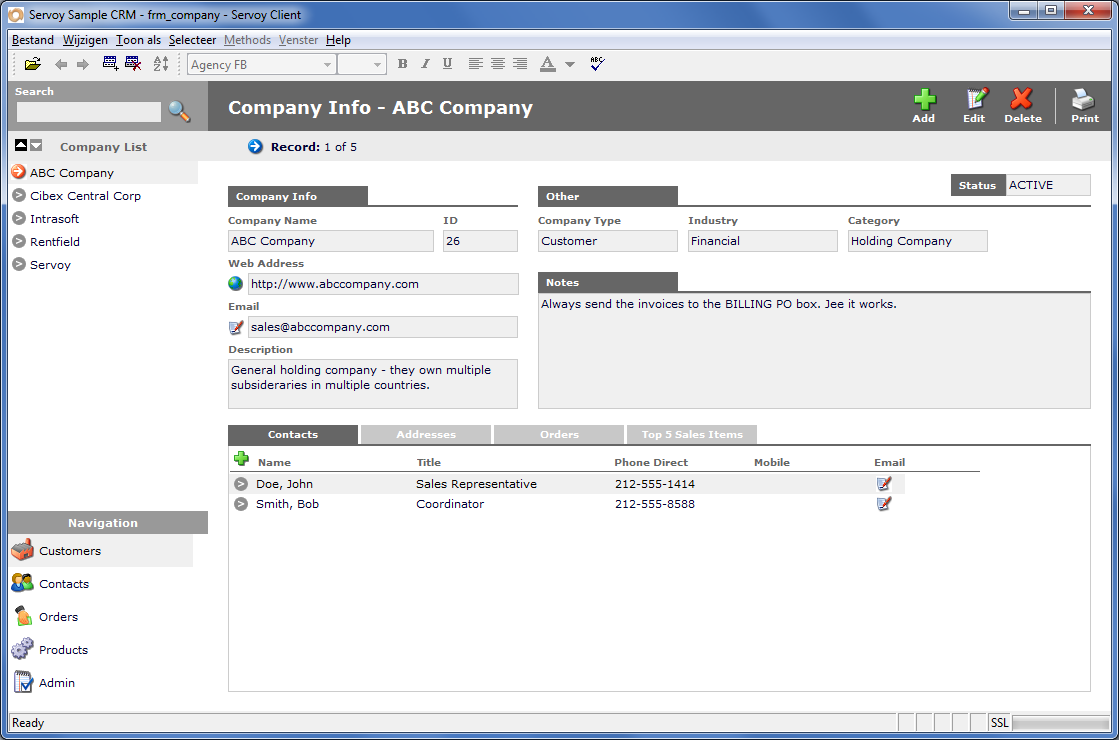Click the delete record toolbar icon
This screenshot has width=1119, height=740.
(133, 64)
